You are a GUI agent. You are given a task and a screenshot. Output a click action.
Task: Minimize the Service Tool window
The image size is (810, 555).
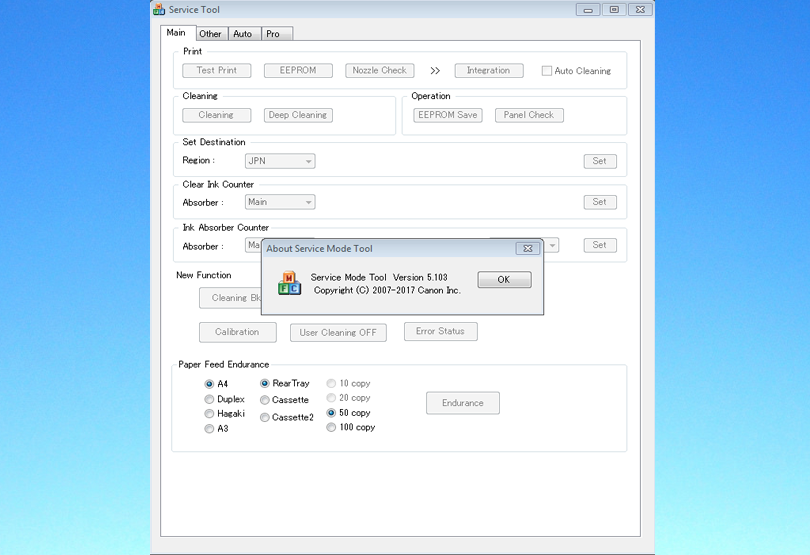click(588, 10)
